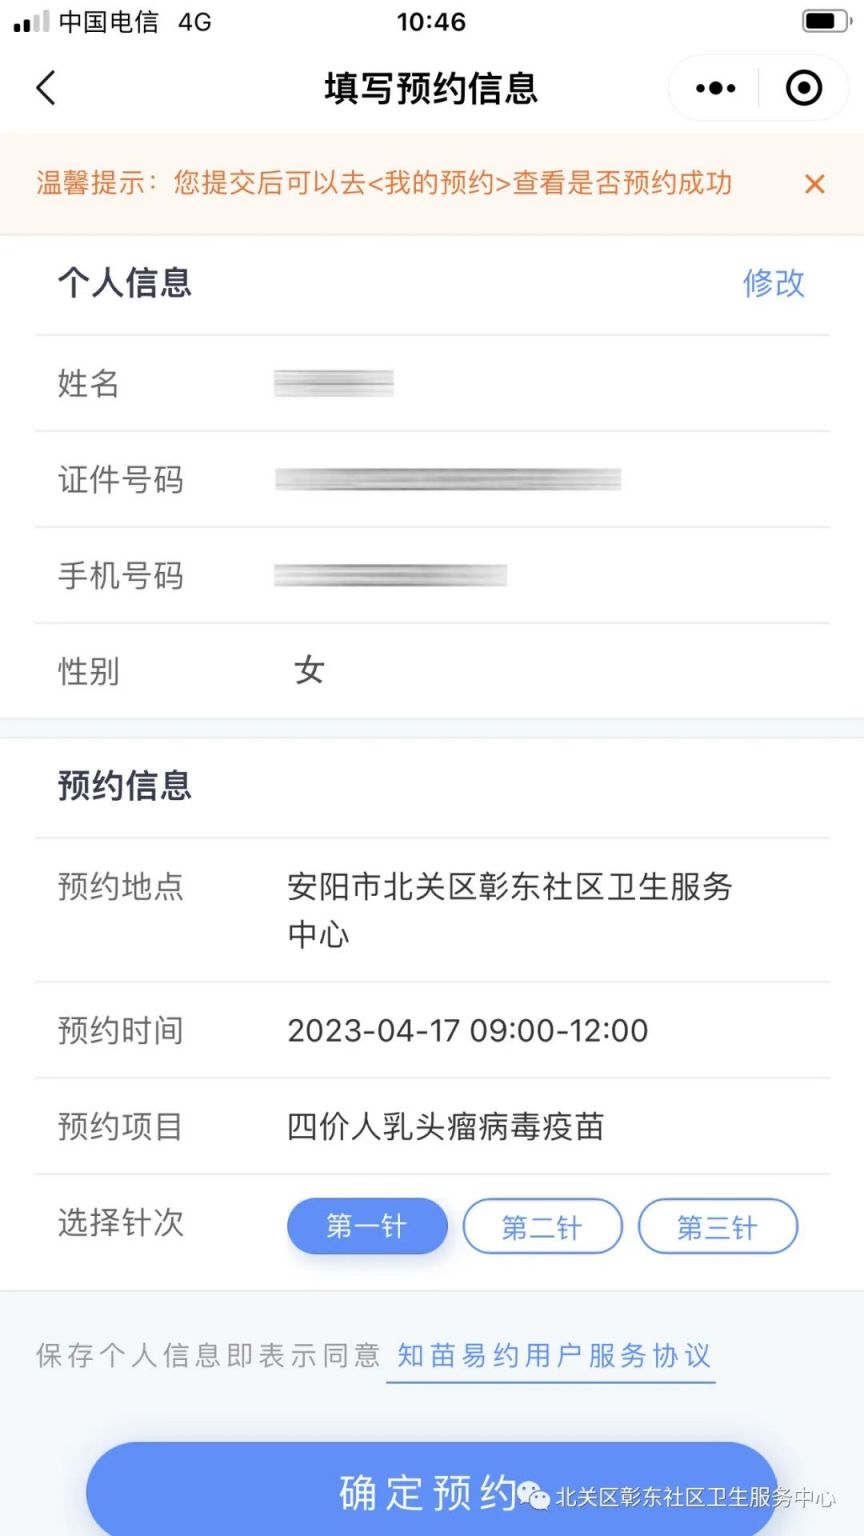Click 修改 to edit personal info

[x=773, y=283]
